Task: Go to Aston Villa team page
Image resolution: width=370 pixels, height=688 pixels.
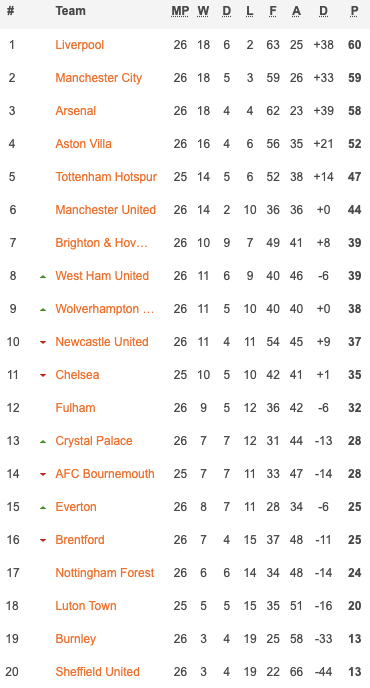Action: click(x=83, y=144)
